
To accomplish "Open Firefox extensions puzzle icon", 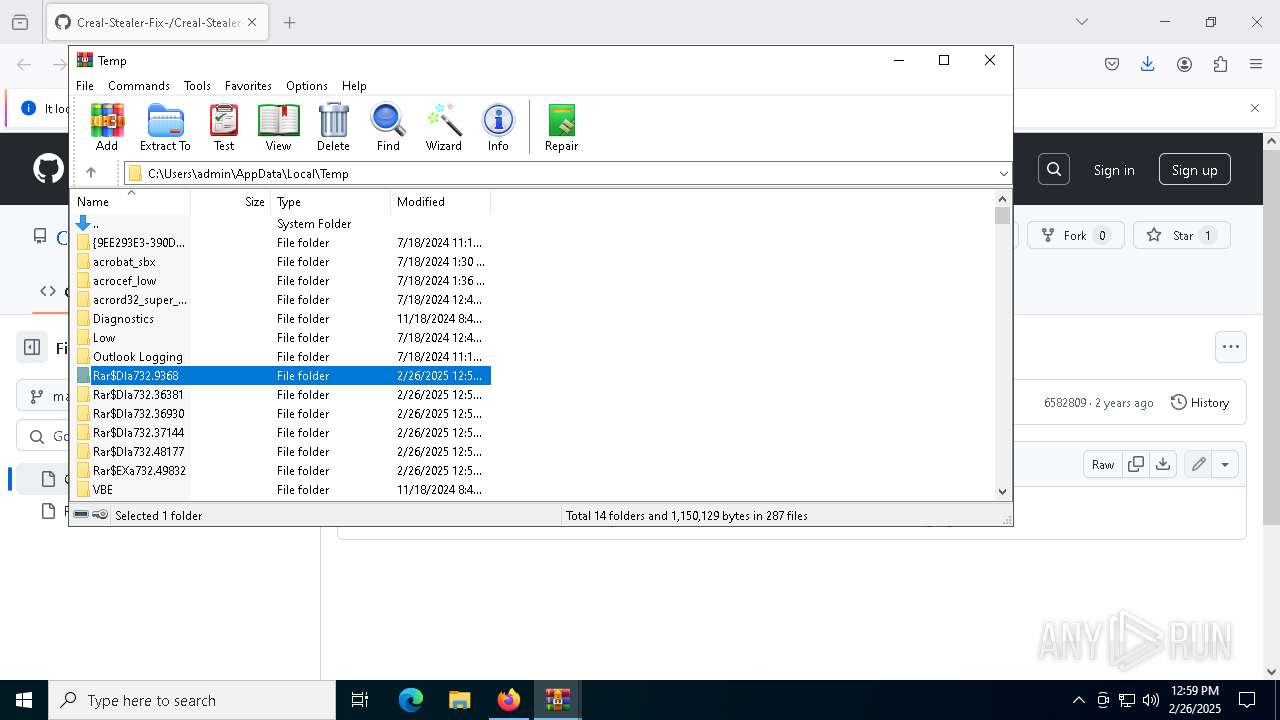I will coord(1220,64).
